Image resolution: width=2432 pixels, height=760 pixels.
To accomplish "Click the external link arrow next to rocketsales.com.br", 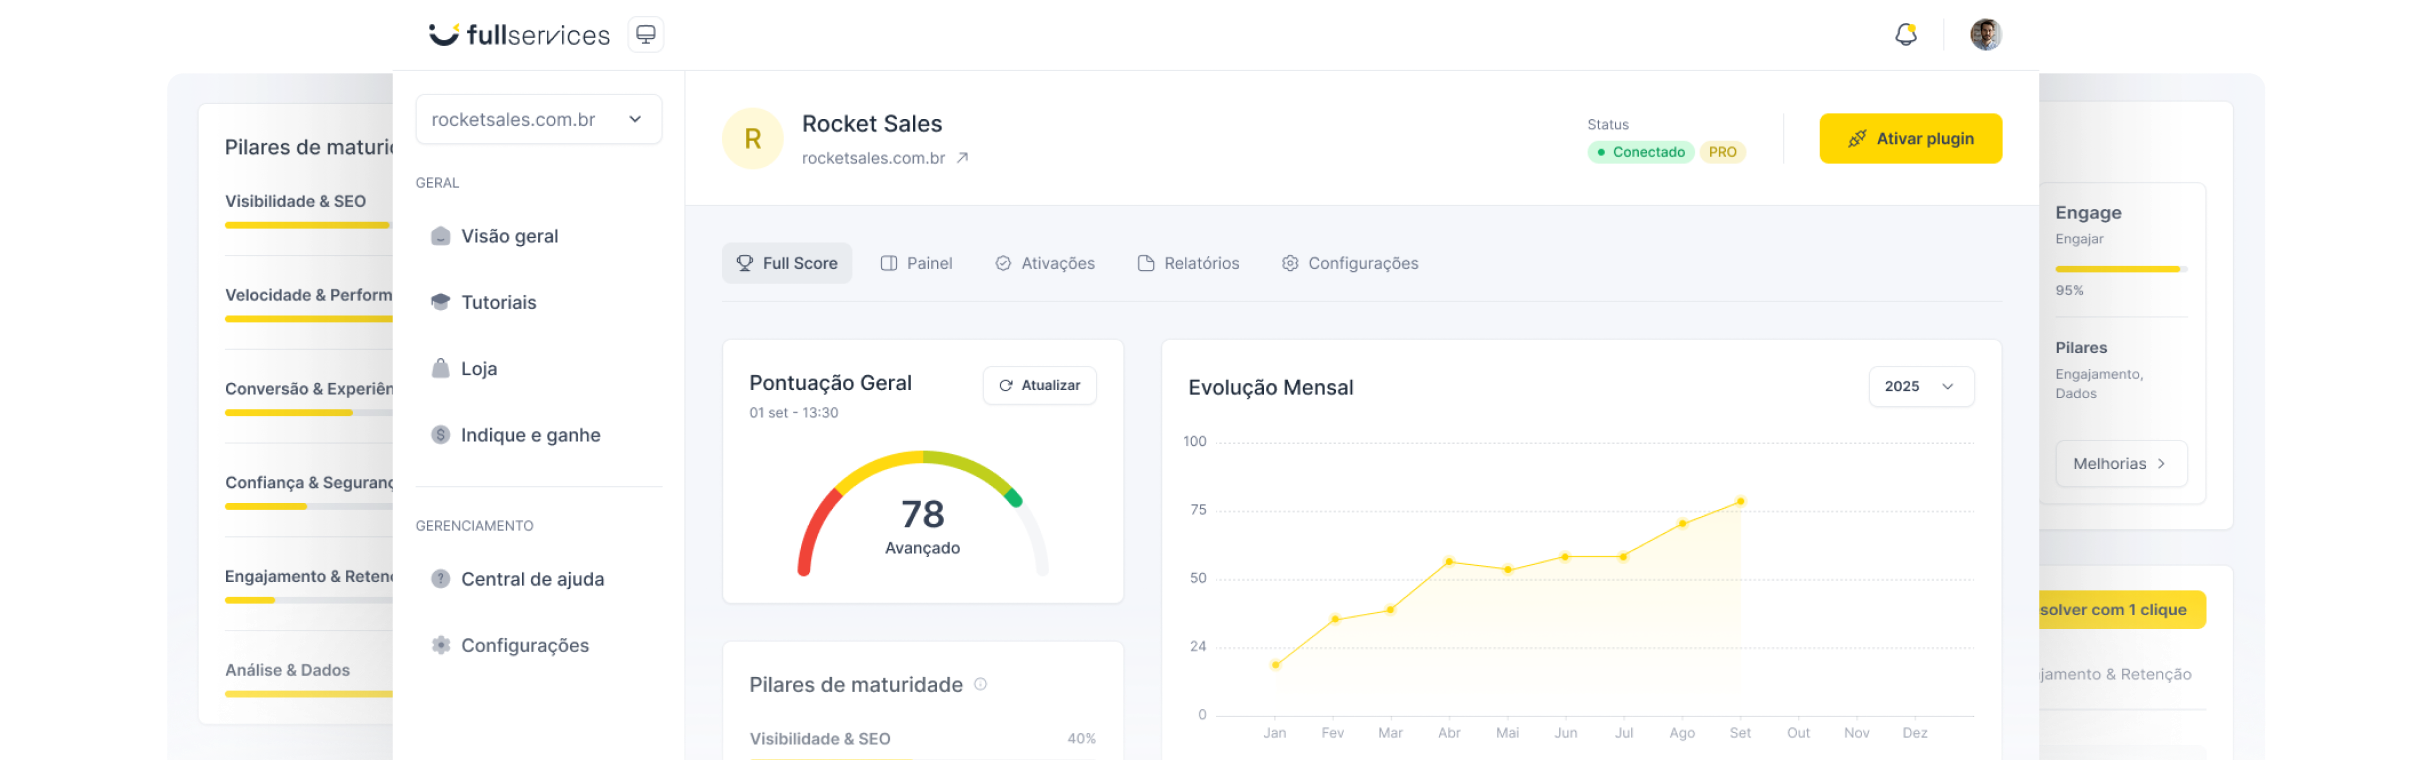I will [x=962, y=158].
